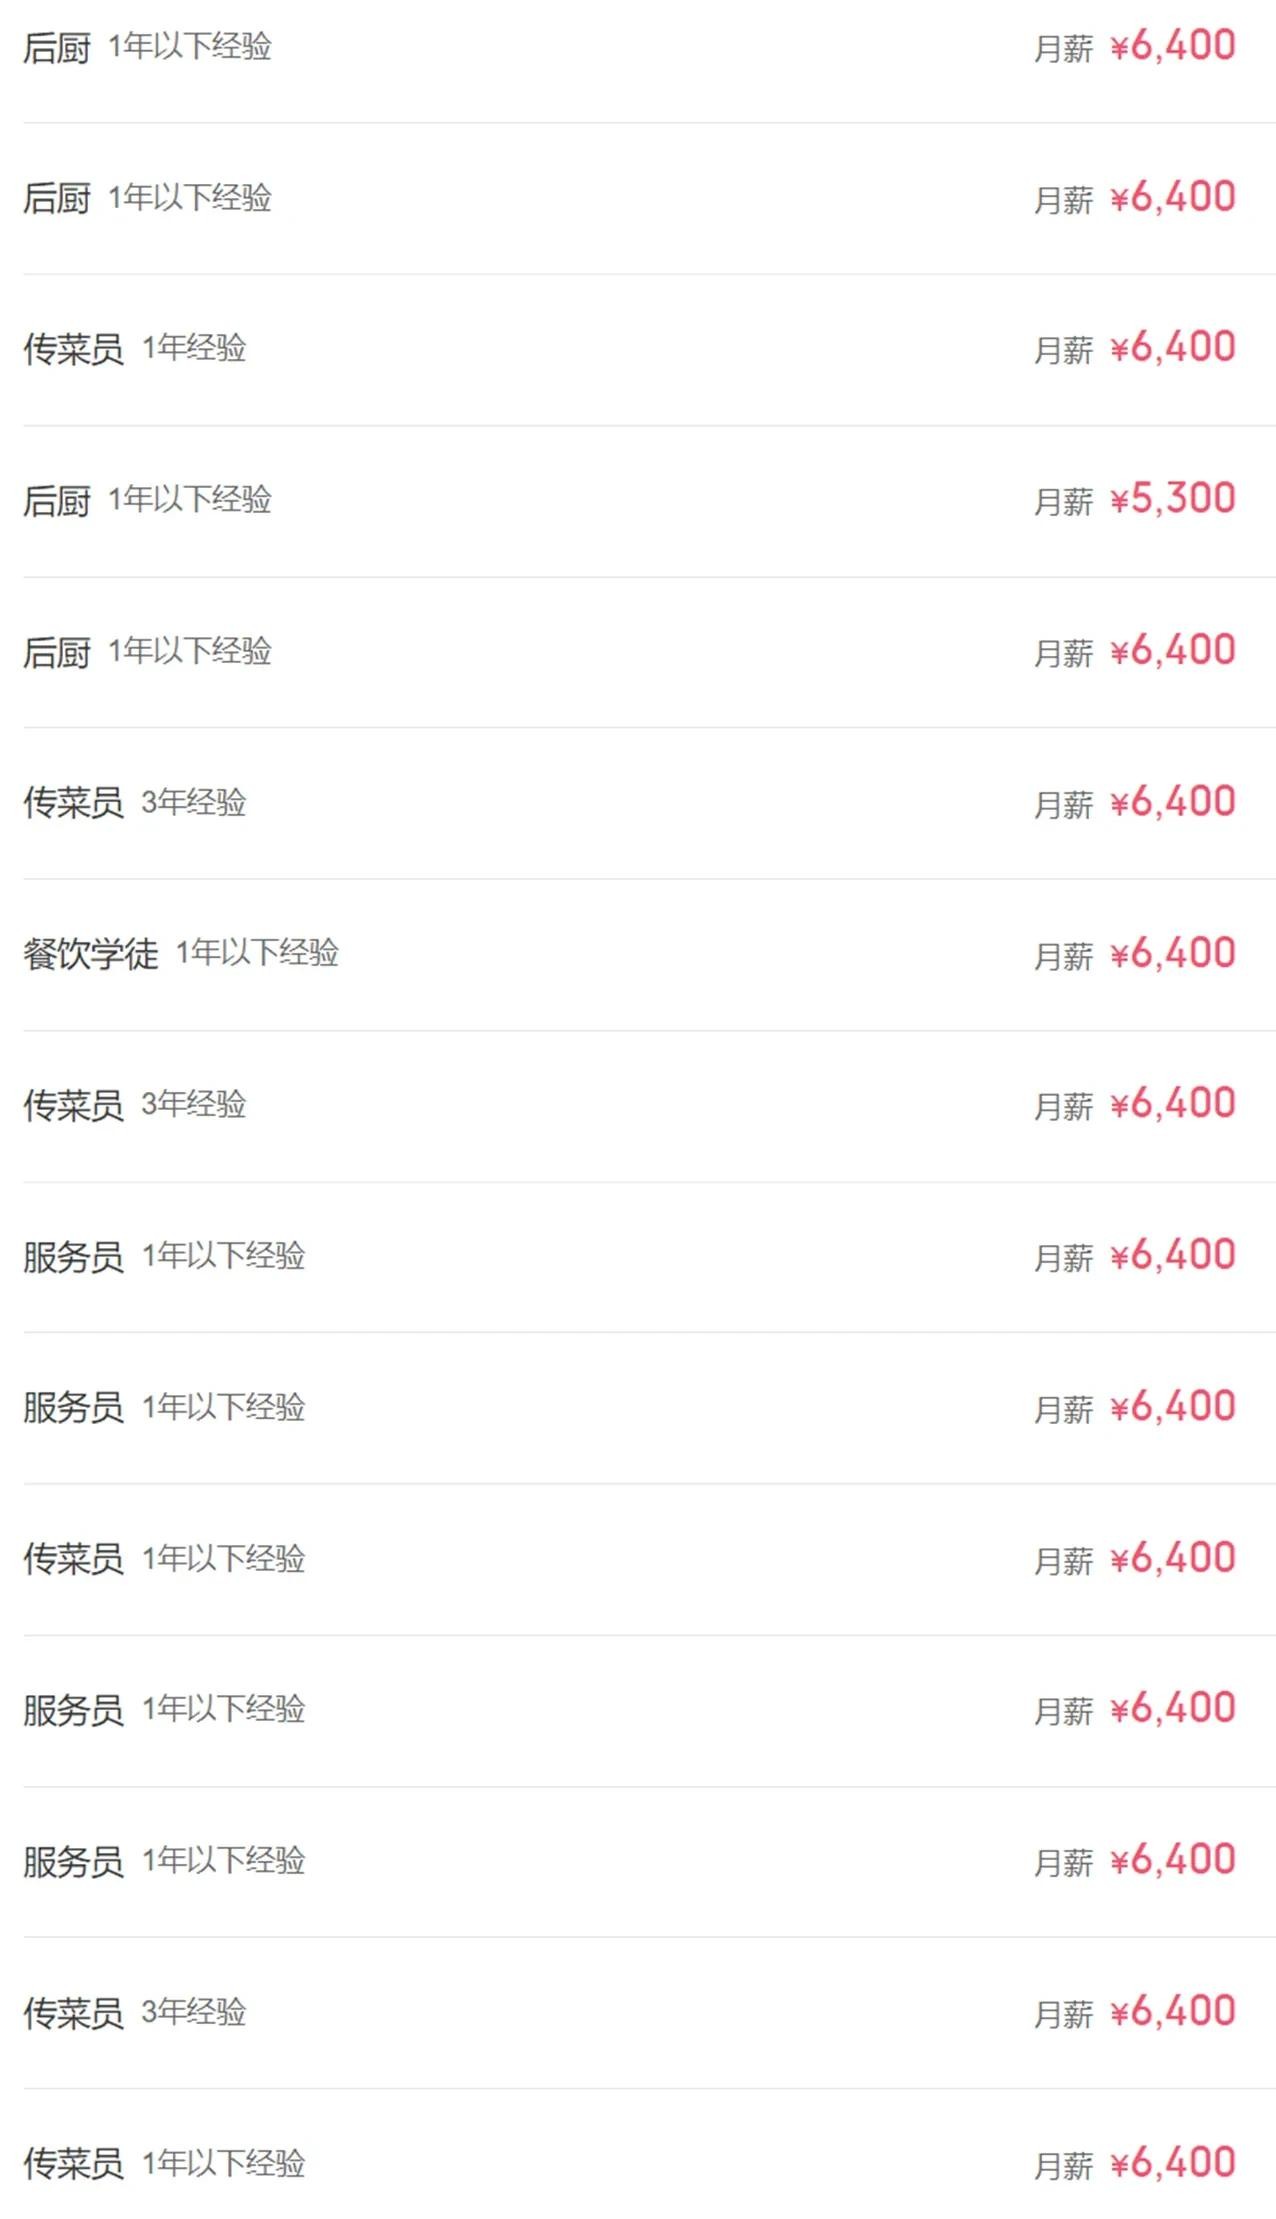
Task: Open the 餐饮学徒 job listing
Action: tap(91, 954)
